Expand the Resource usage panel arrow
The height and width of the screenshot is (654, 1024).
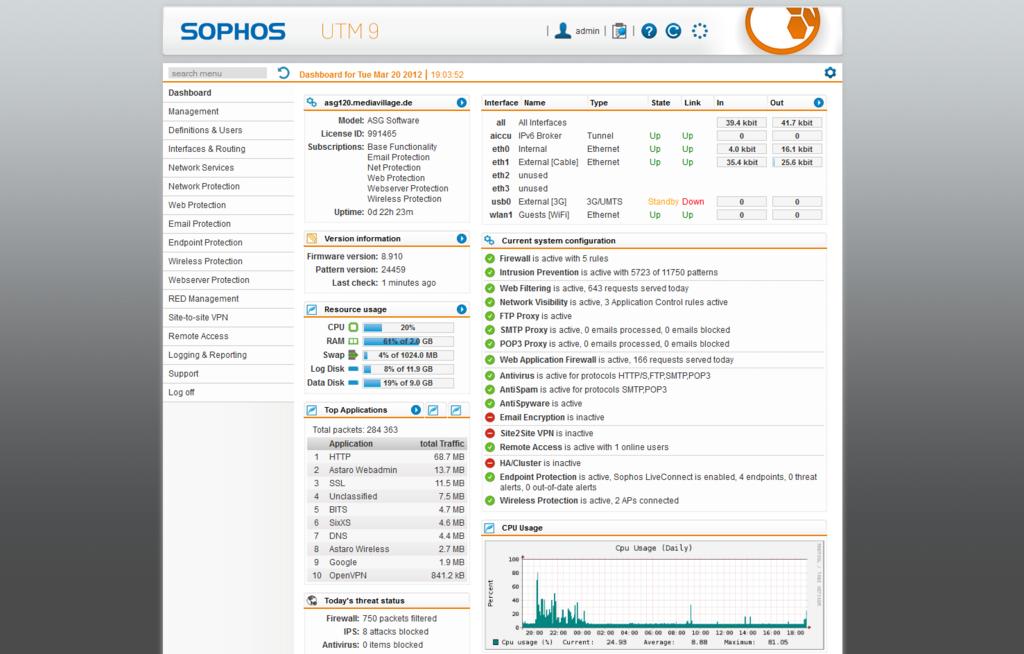coord(461,309)
